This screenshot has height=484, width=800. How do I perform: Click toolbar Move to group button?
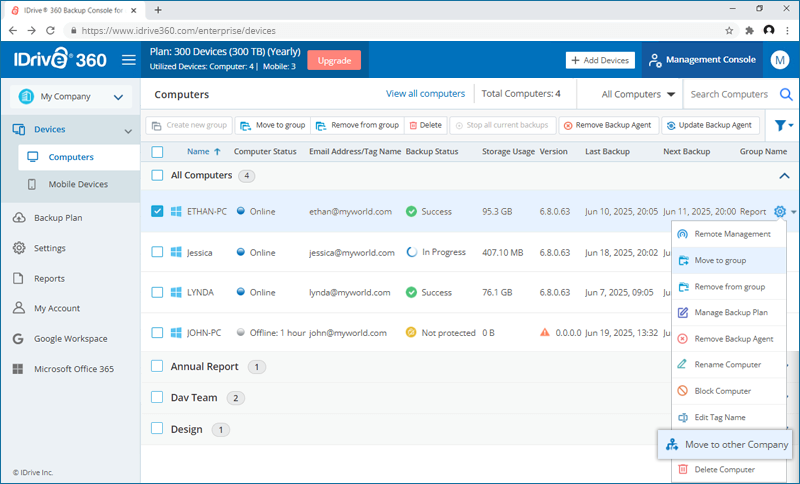272,125
